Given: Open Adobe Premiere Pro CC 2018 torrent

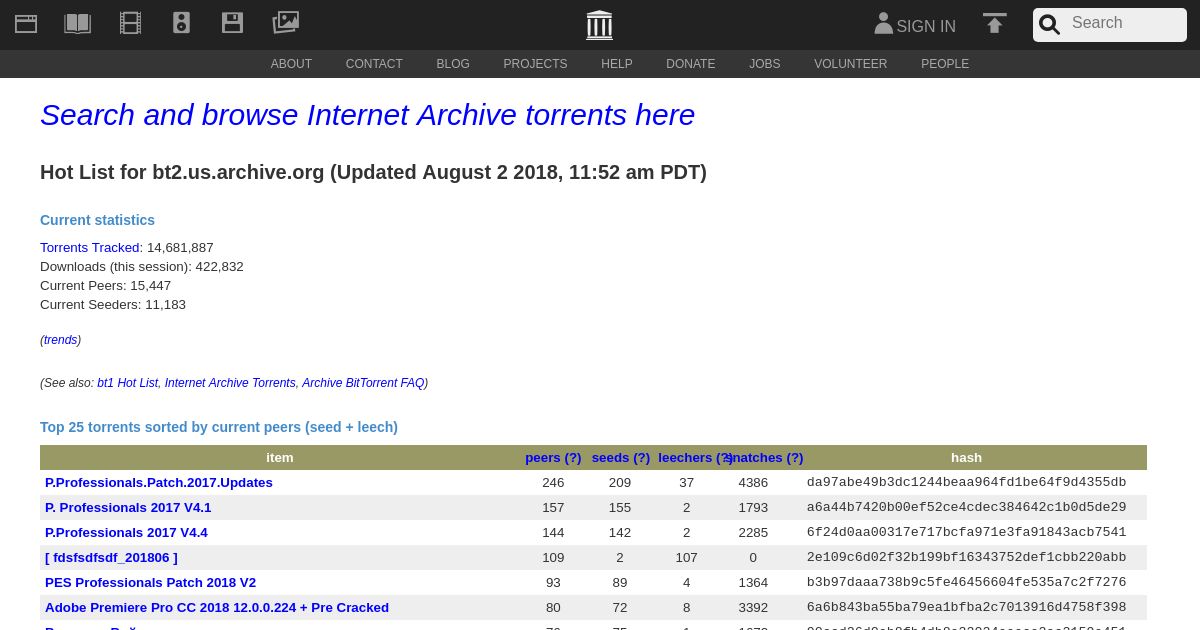Looking at the screenshot, I should (x=217, y=608).
